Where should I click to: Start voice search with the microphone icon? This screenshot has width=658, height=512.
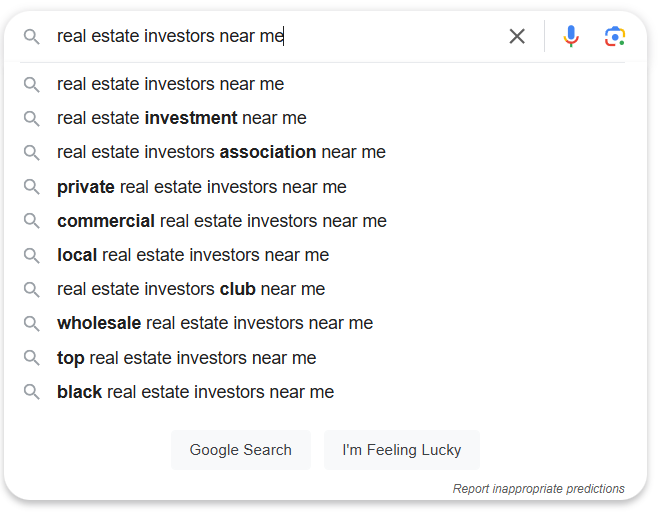571,36
